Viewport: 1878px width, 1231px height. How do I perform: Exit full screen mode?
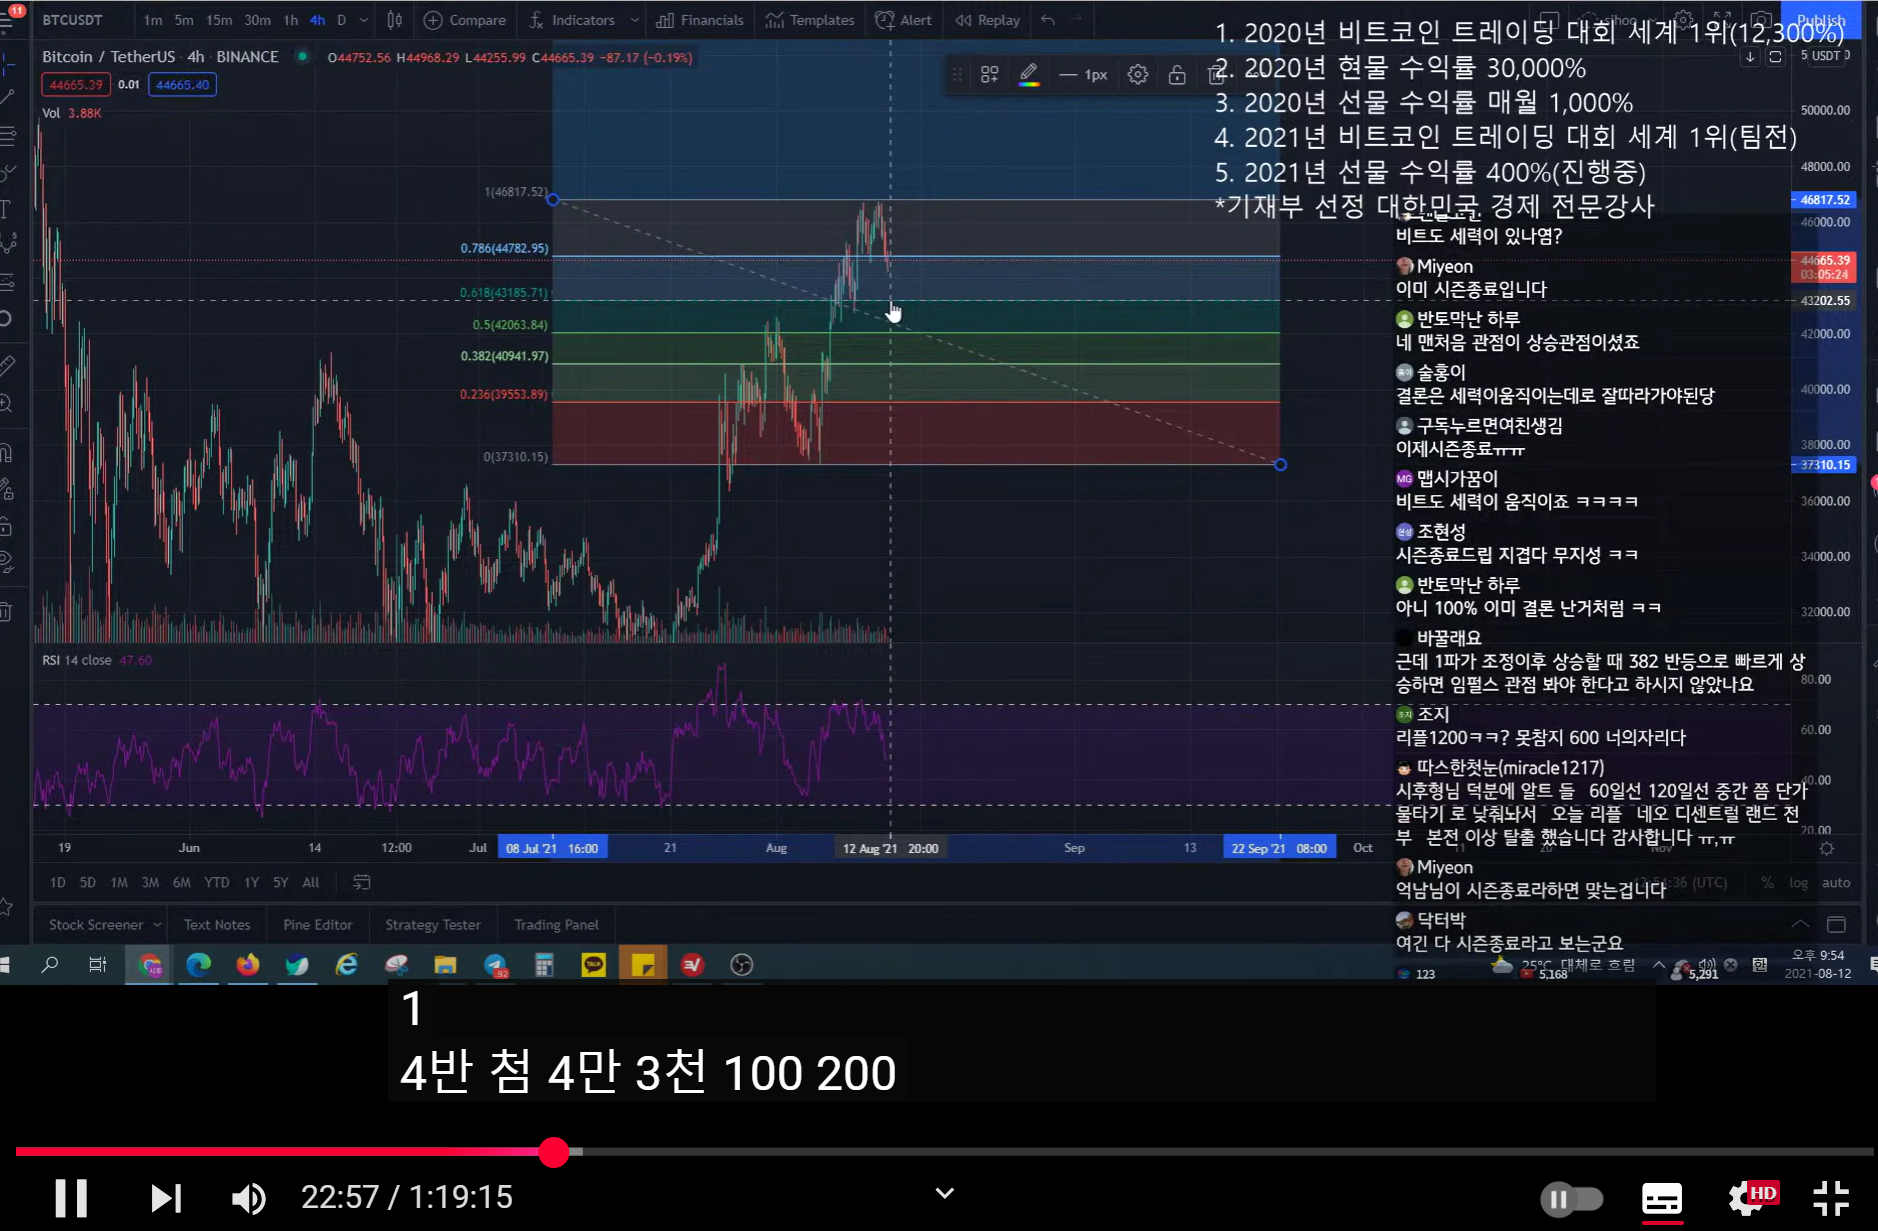coord(1831,1197)
